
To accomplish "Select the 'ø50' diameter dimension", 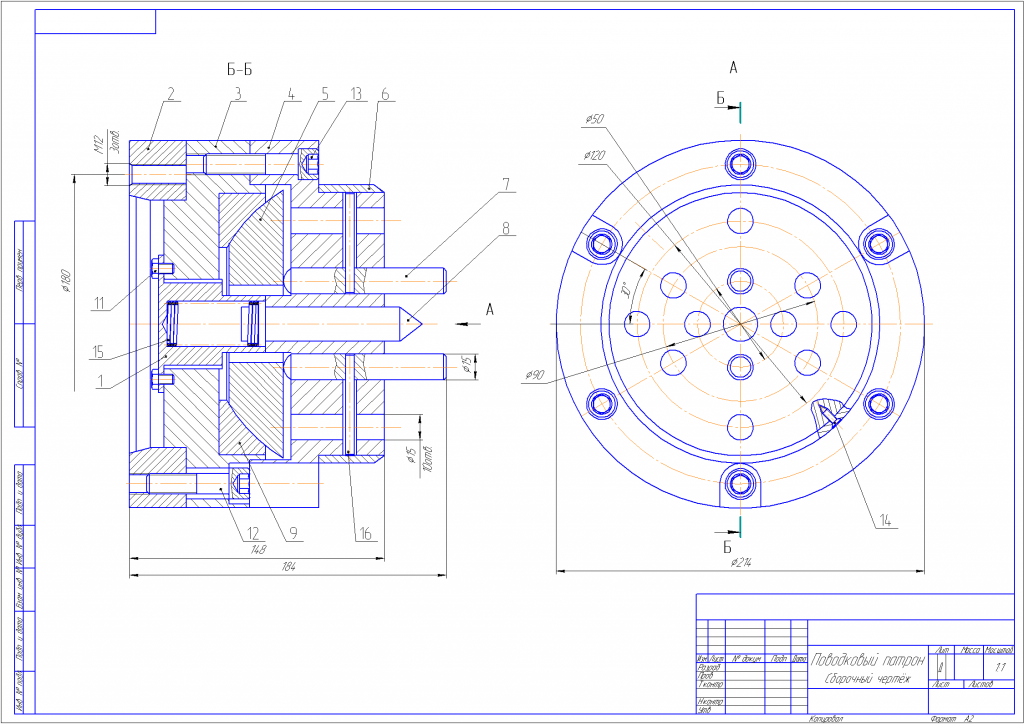I will (x=594, y=119).
